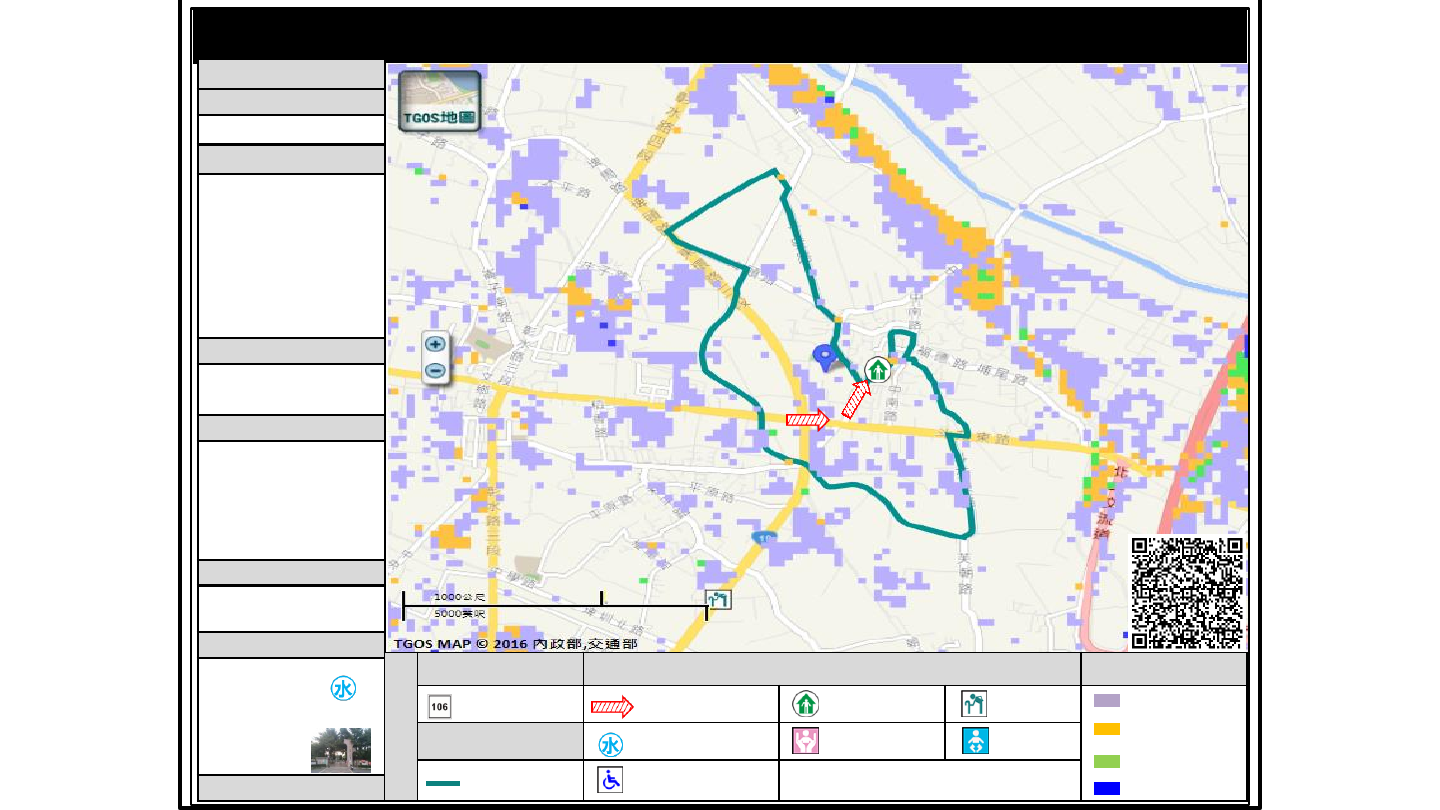Click the blue route 19 shield on the map
The image size is (1440, 810).
764,538
